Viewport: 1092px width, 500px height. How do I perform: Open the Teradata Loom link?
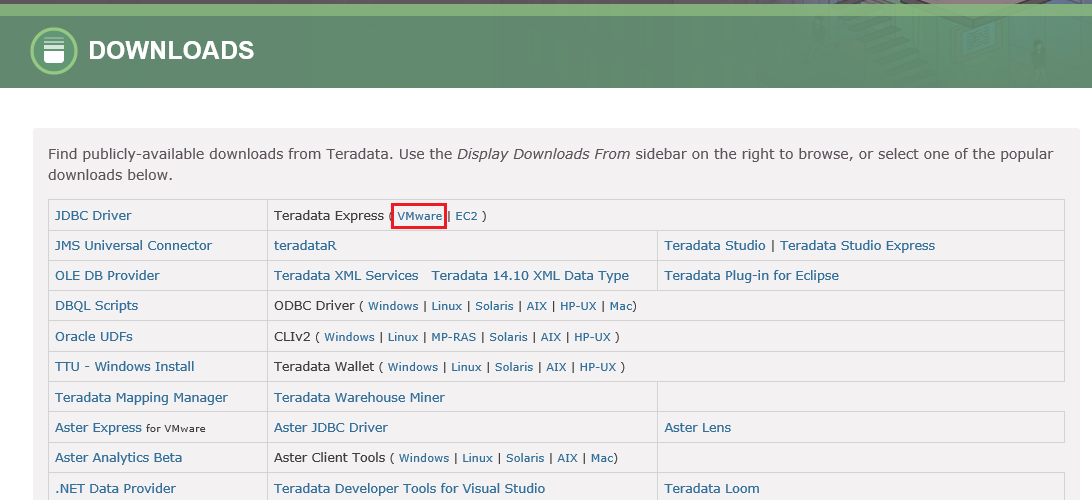coord(712,489)
